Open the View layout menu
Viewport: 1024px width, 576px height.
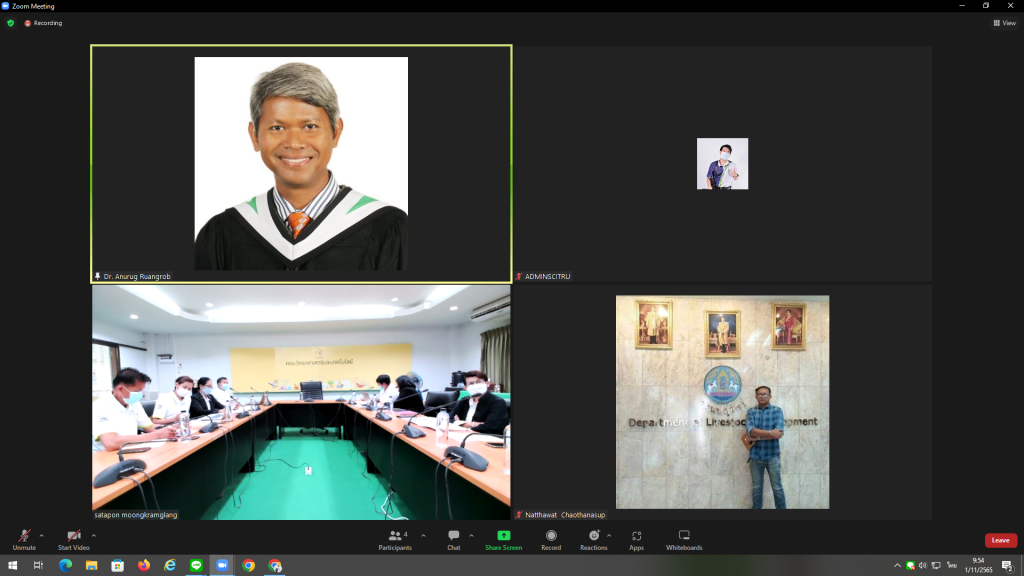point(1004,23)
